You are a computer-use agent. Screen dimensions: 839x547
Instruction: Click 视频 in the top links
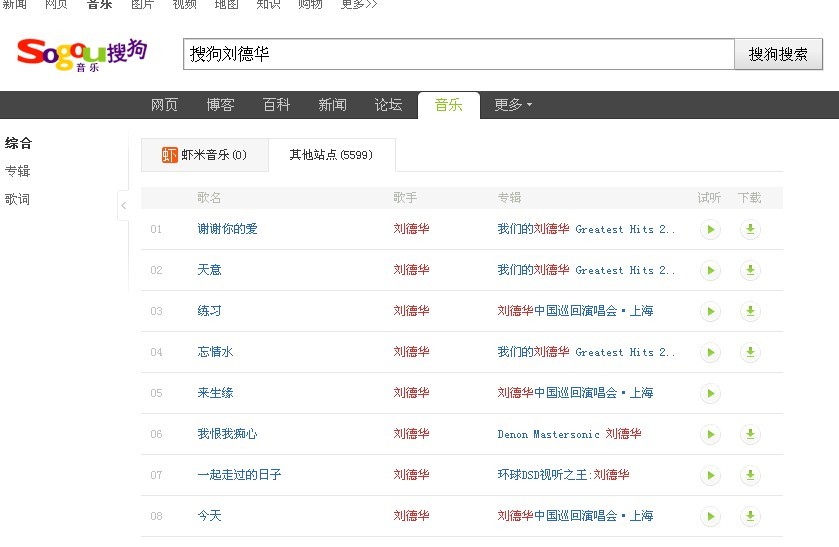pyautogui.click(x=185, y=4)
